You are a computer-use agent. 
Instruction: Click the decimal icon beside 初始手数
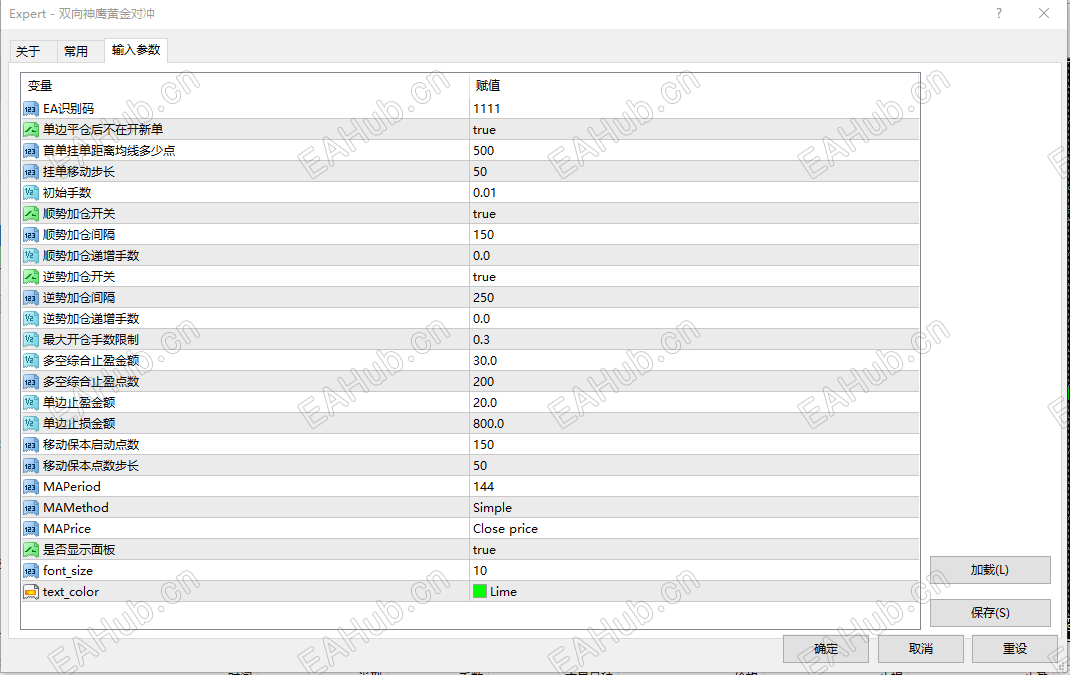[x=30, y=192]
